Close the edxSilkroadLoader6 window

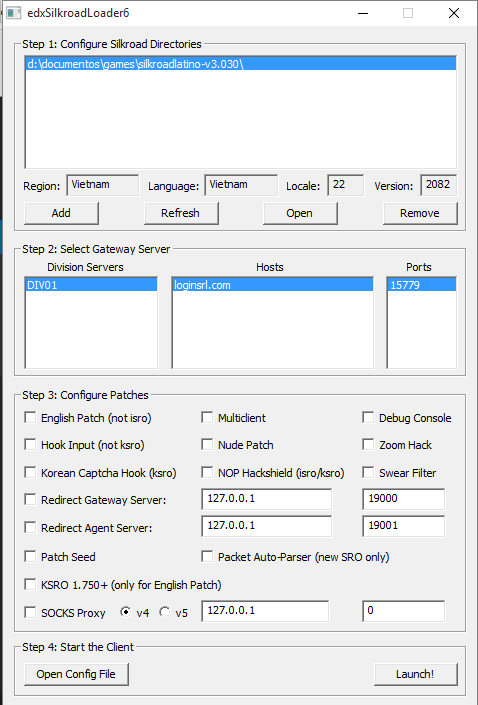[x=454, y=13]
